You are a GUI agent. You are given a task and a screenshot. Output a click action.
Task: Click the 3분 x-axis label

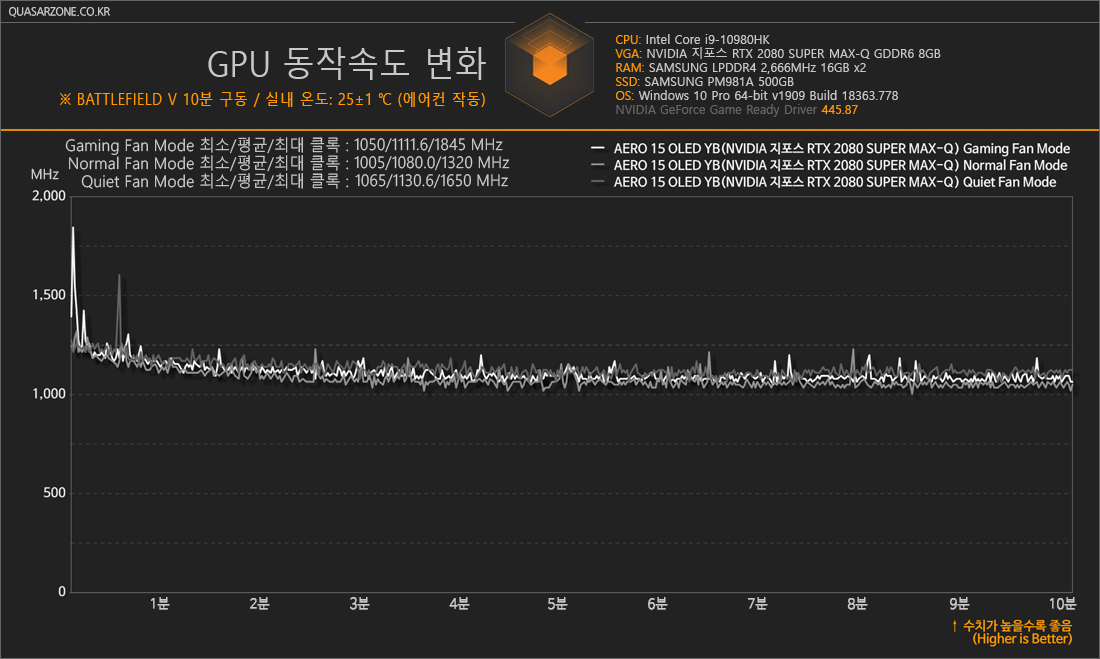coord(359,604)
